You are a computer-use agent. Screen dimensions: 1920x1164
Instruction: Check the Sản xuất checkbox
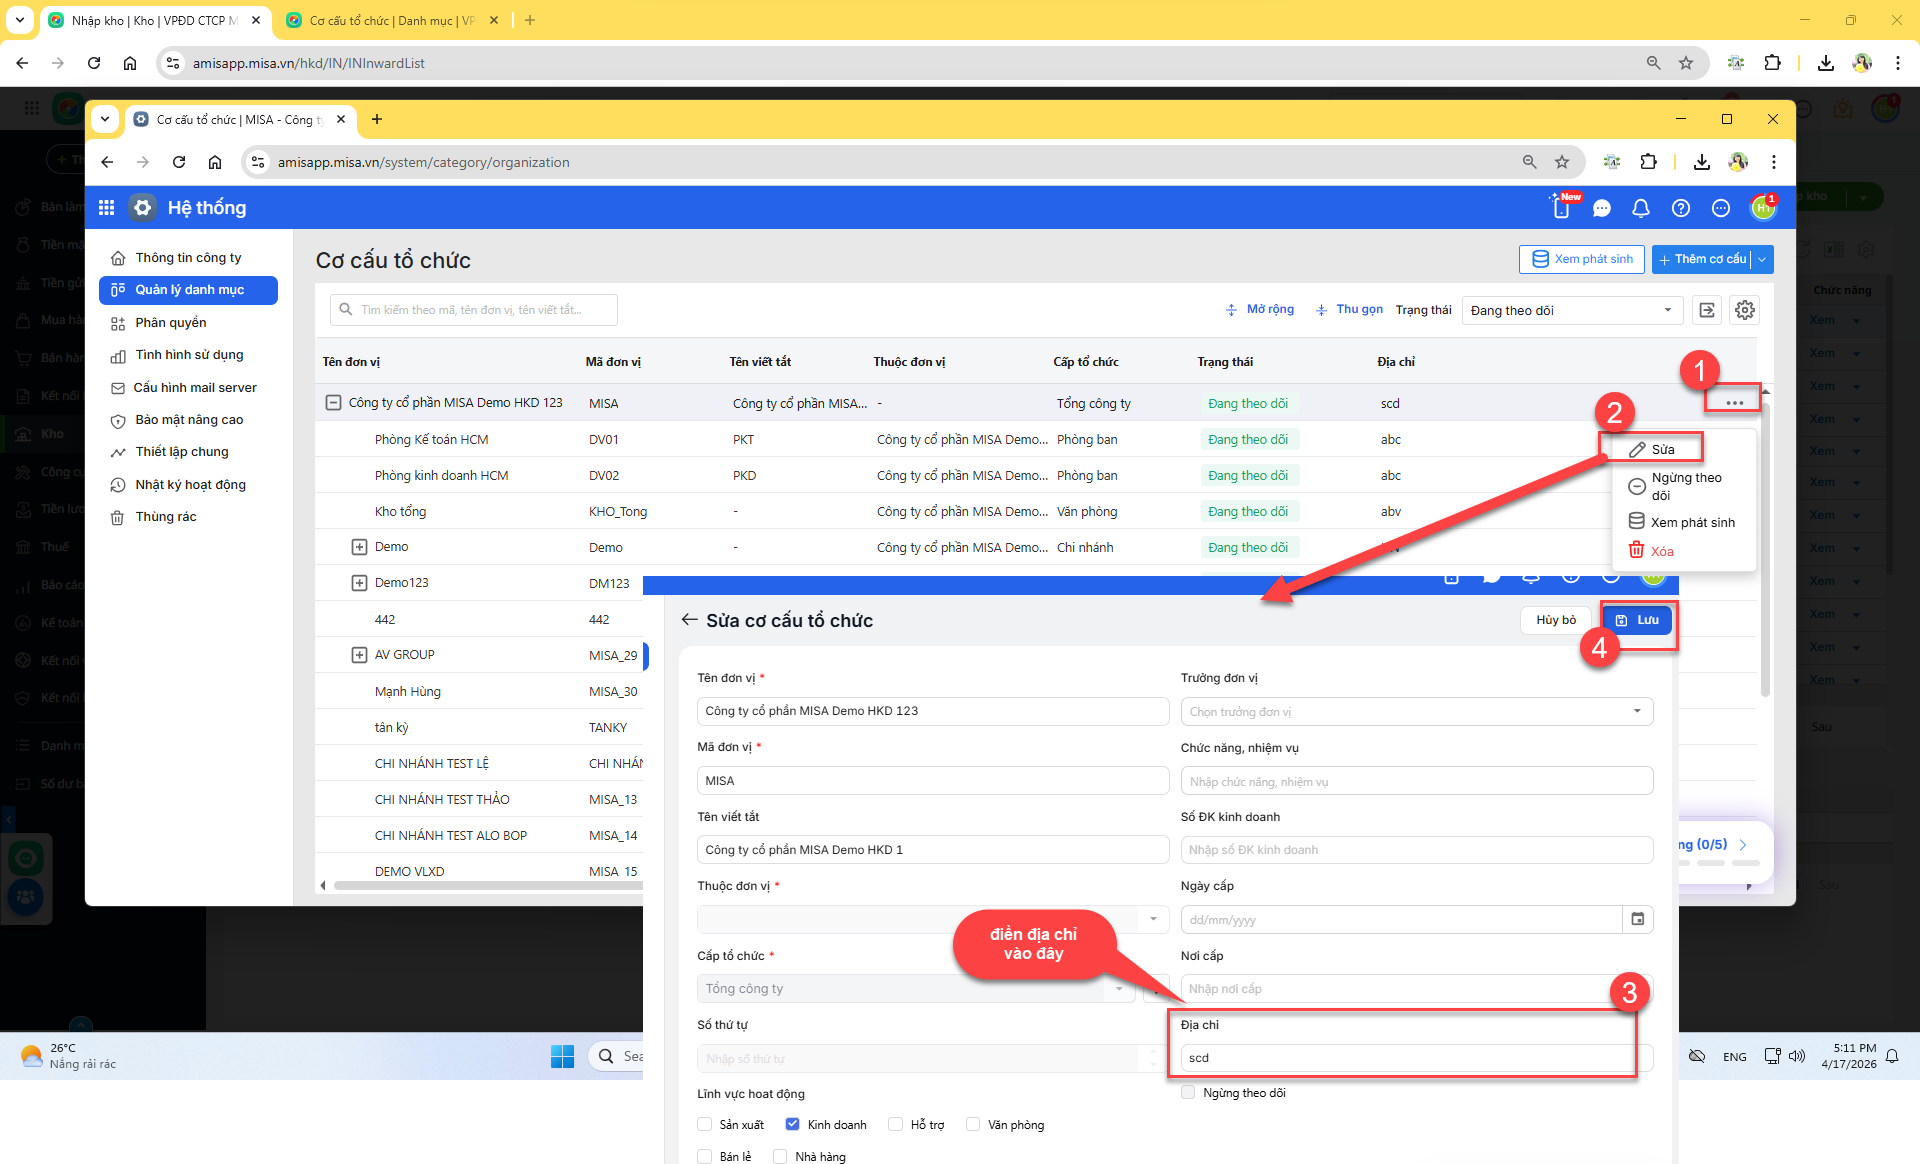coord(705,1124)
